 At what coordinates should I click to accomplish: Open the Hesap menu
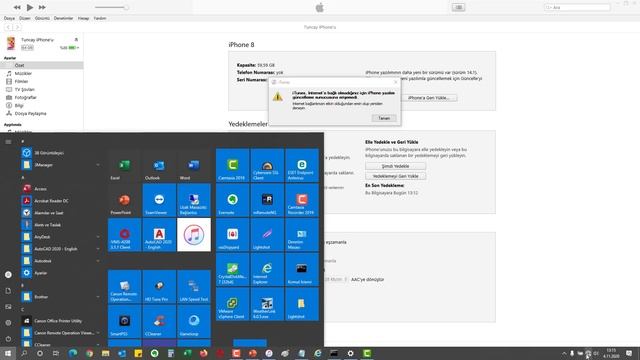point(83,18)
